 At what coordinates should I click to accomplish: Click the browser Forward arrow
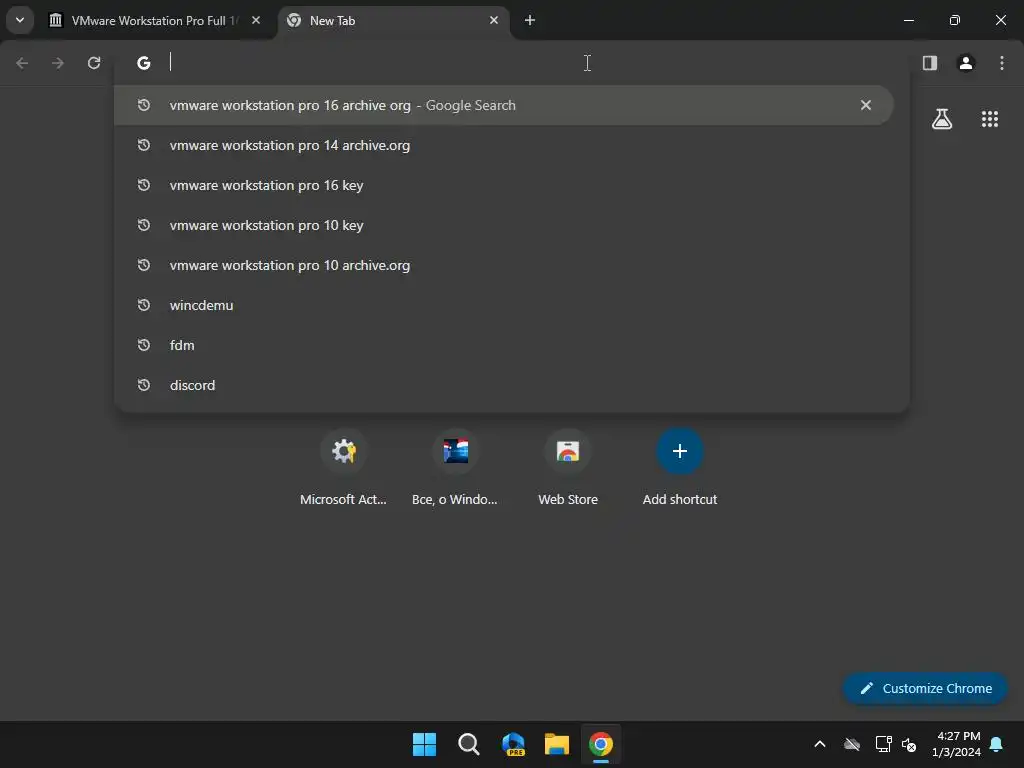pyautogui.click(x=58, y=63)
